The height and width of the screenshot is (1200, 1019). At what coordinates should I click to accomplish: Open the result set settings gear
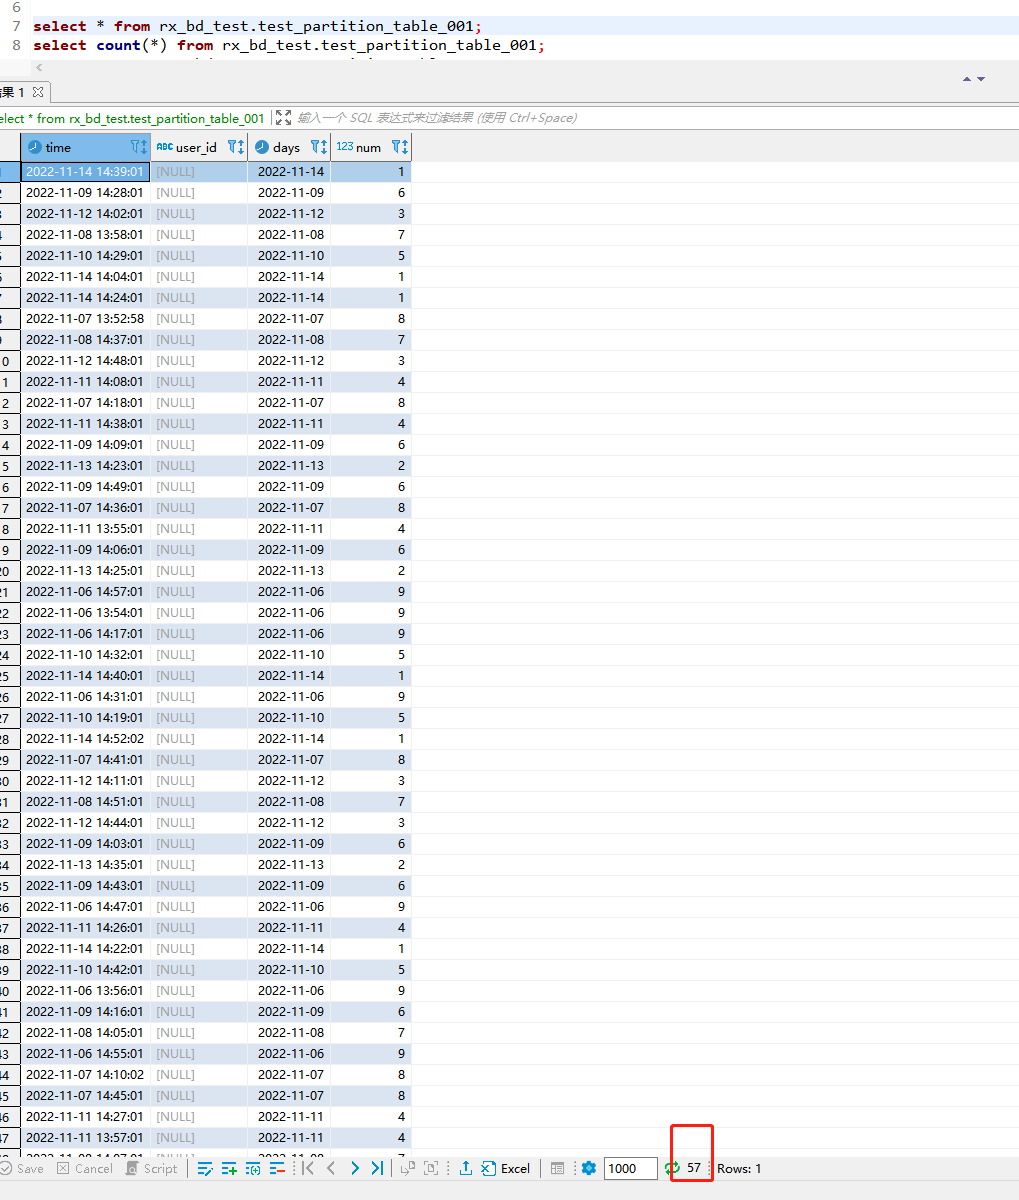point(588,1168)
